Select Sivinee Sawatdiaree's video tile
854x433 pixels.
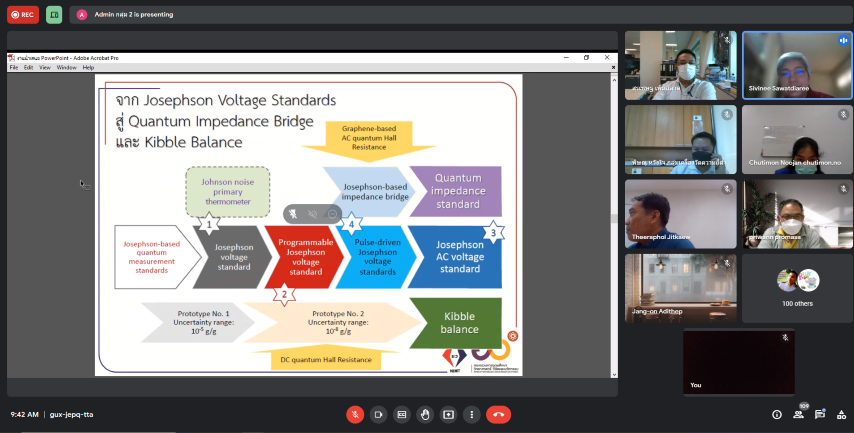point(797,65)
